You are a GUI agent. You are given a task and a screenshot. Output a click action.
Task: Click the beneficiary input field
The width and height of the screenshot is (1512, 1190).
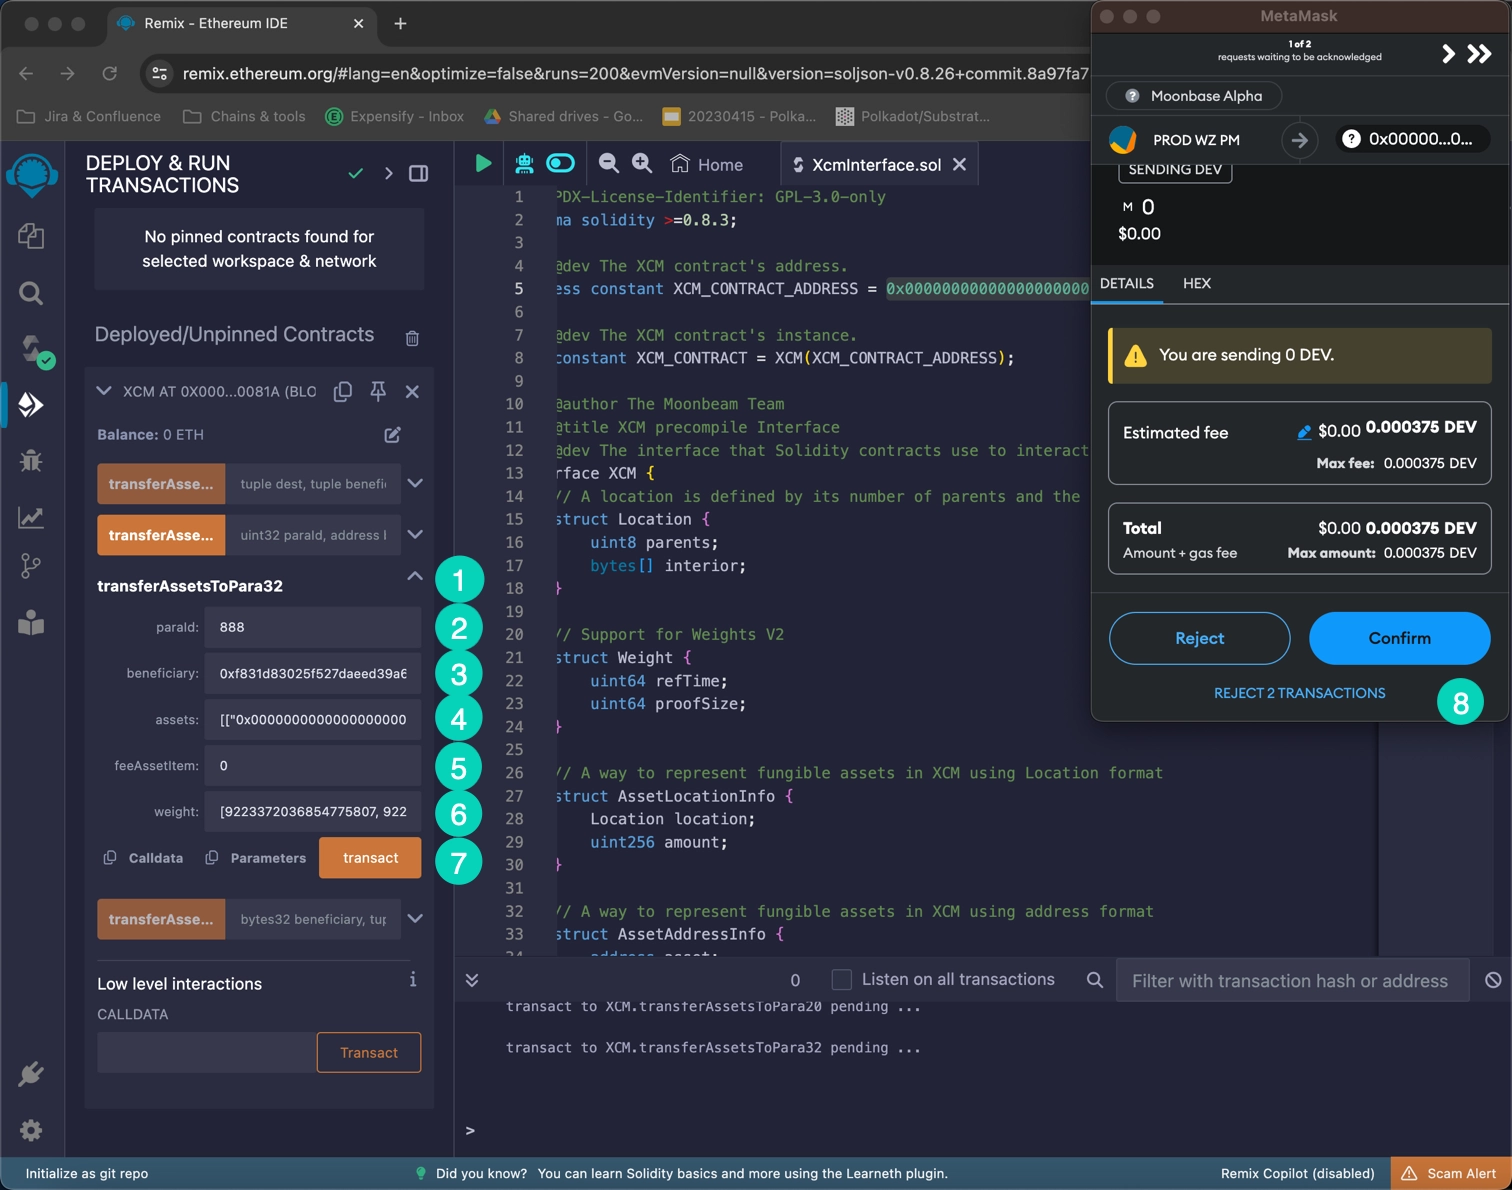click(x=312, y=673)
